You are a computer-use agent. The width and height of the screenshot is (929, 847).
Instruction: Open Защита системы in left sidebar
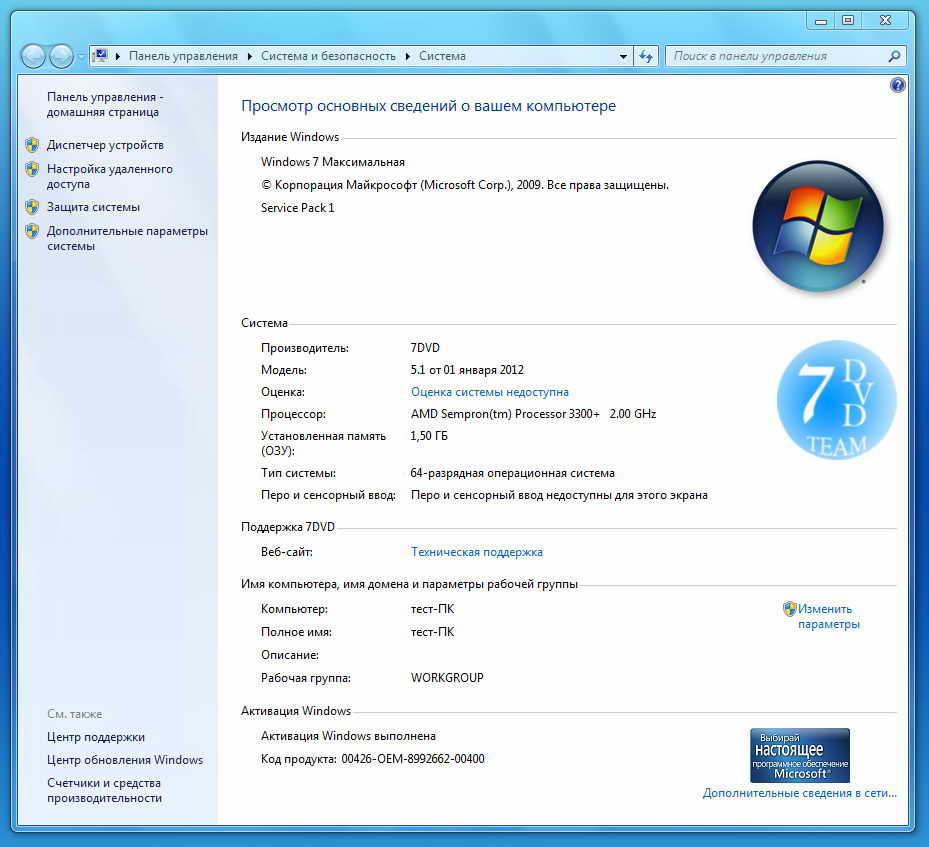tap(93, 207)
